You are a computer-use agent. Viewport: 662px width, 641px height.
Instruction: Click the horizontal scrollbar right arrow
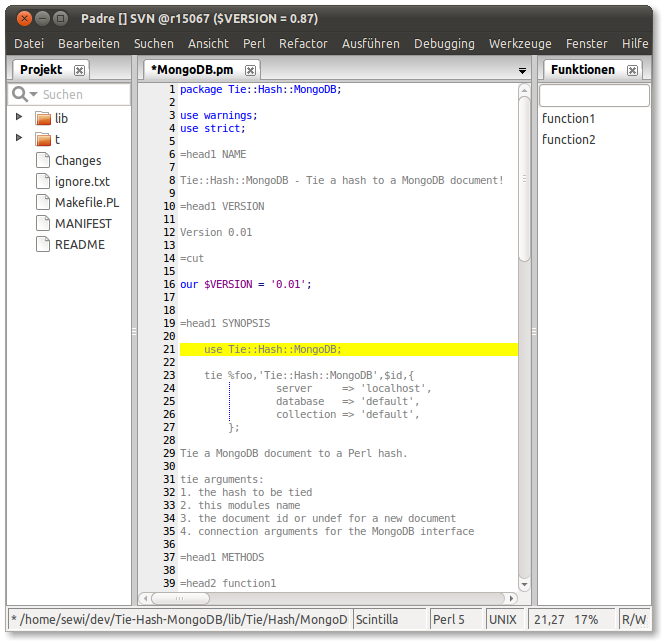click(511, 598)
